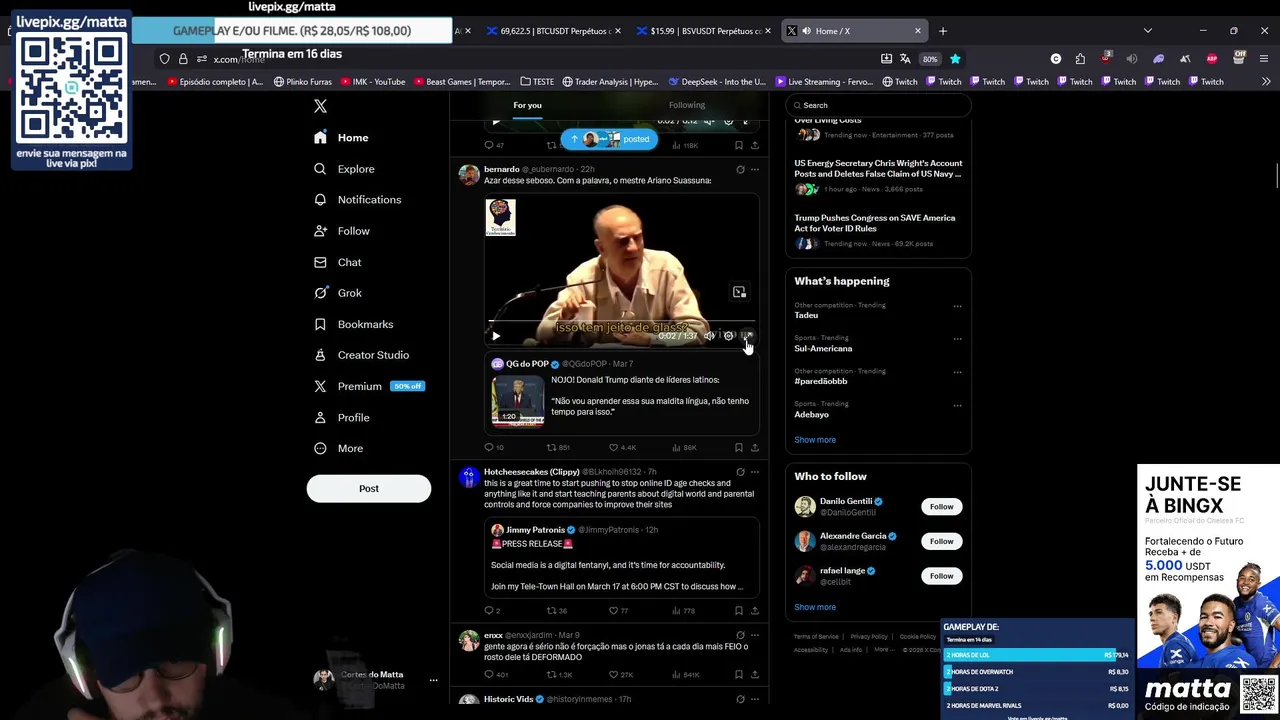Open Bookmarks in the sidebar
Screen dimensions: 1280x720
click(x=354, y=324)
